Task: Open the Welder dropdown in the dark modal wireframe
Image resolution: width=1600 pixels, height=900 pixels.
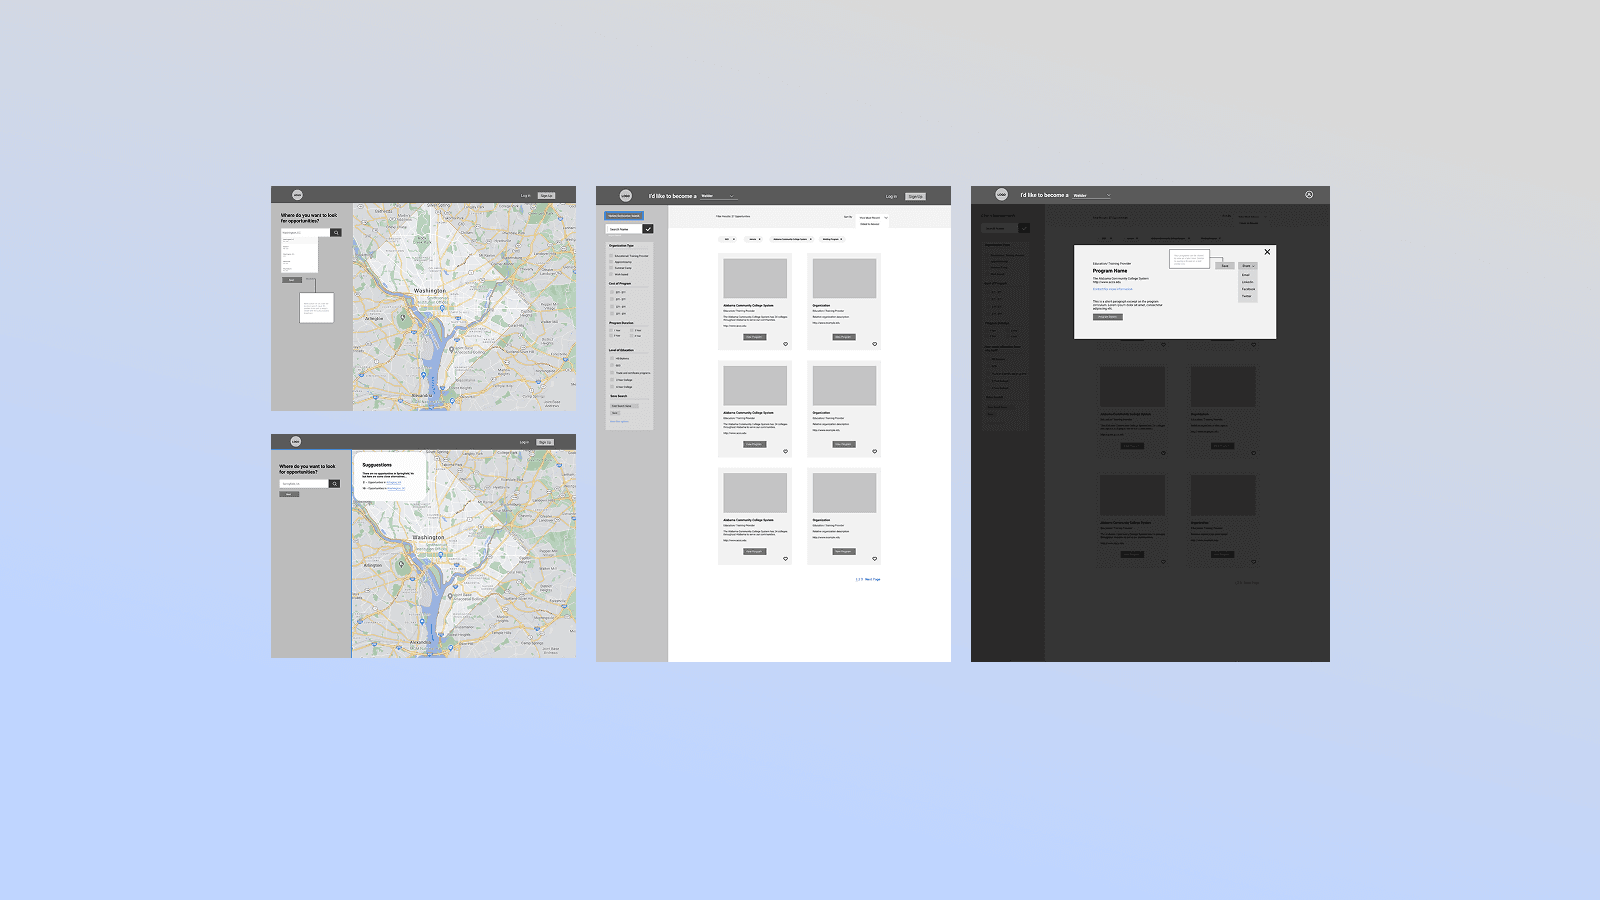Action: pos(1092,195)
